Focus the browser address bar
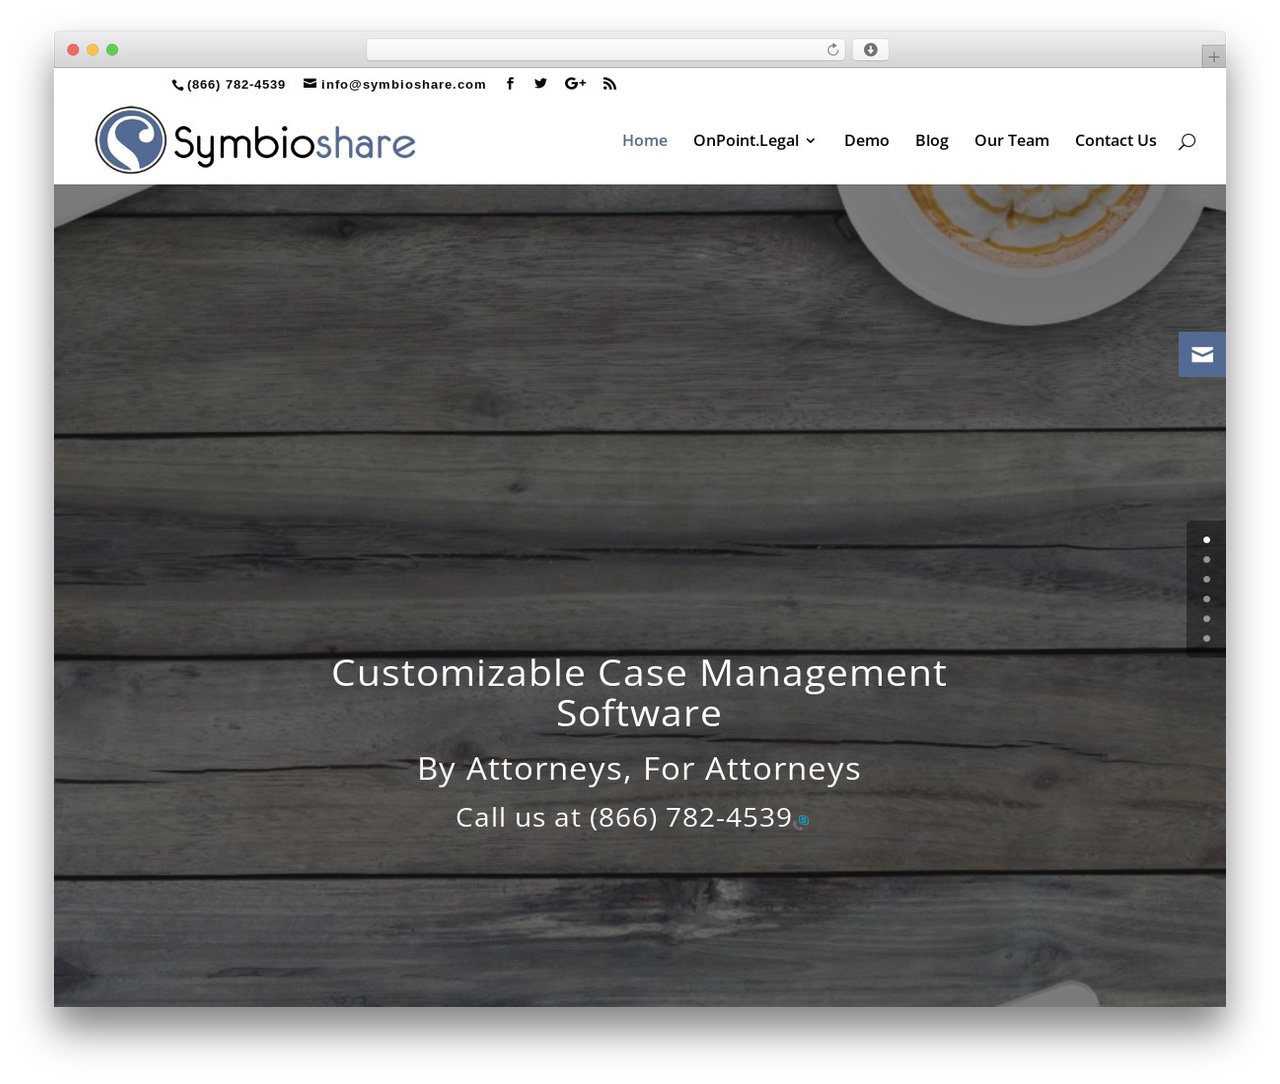Viewport: 1280px width, 1084px height. coord(605,50)
